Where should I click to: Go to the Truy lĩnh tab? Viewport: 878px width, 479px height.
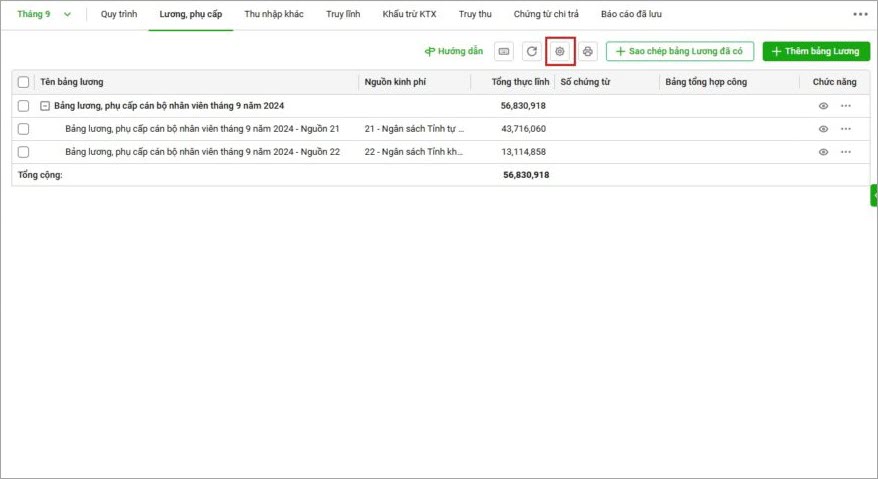click(x=343, y=14)
